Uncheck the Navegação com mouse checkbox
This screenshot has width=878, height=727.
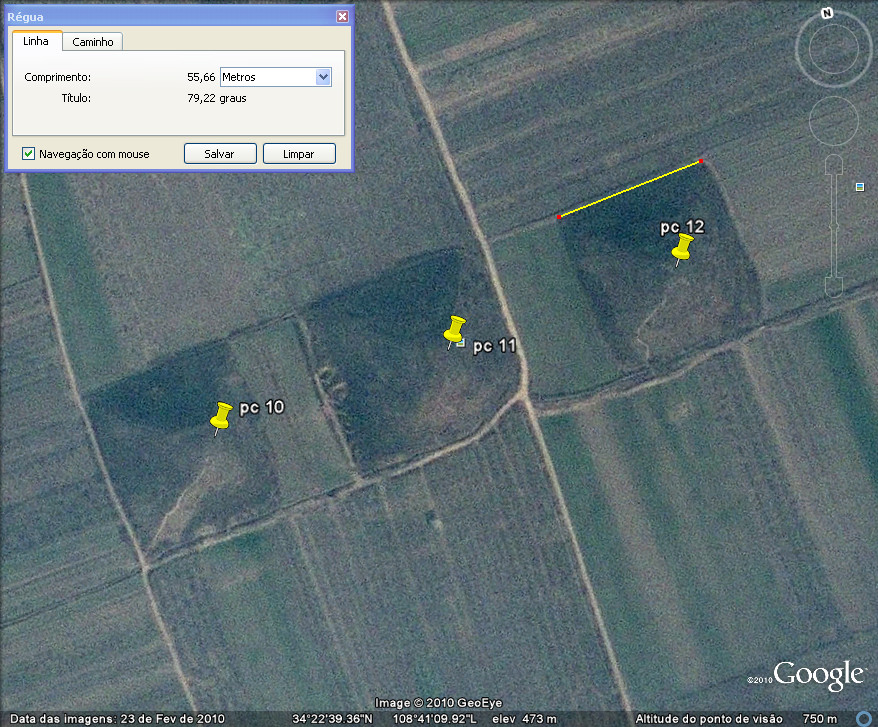[x=29, y=154]
